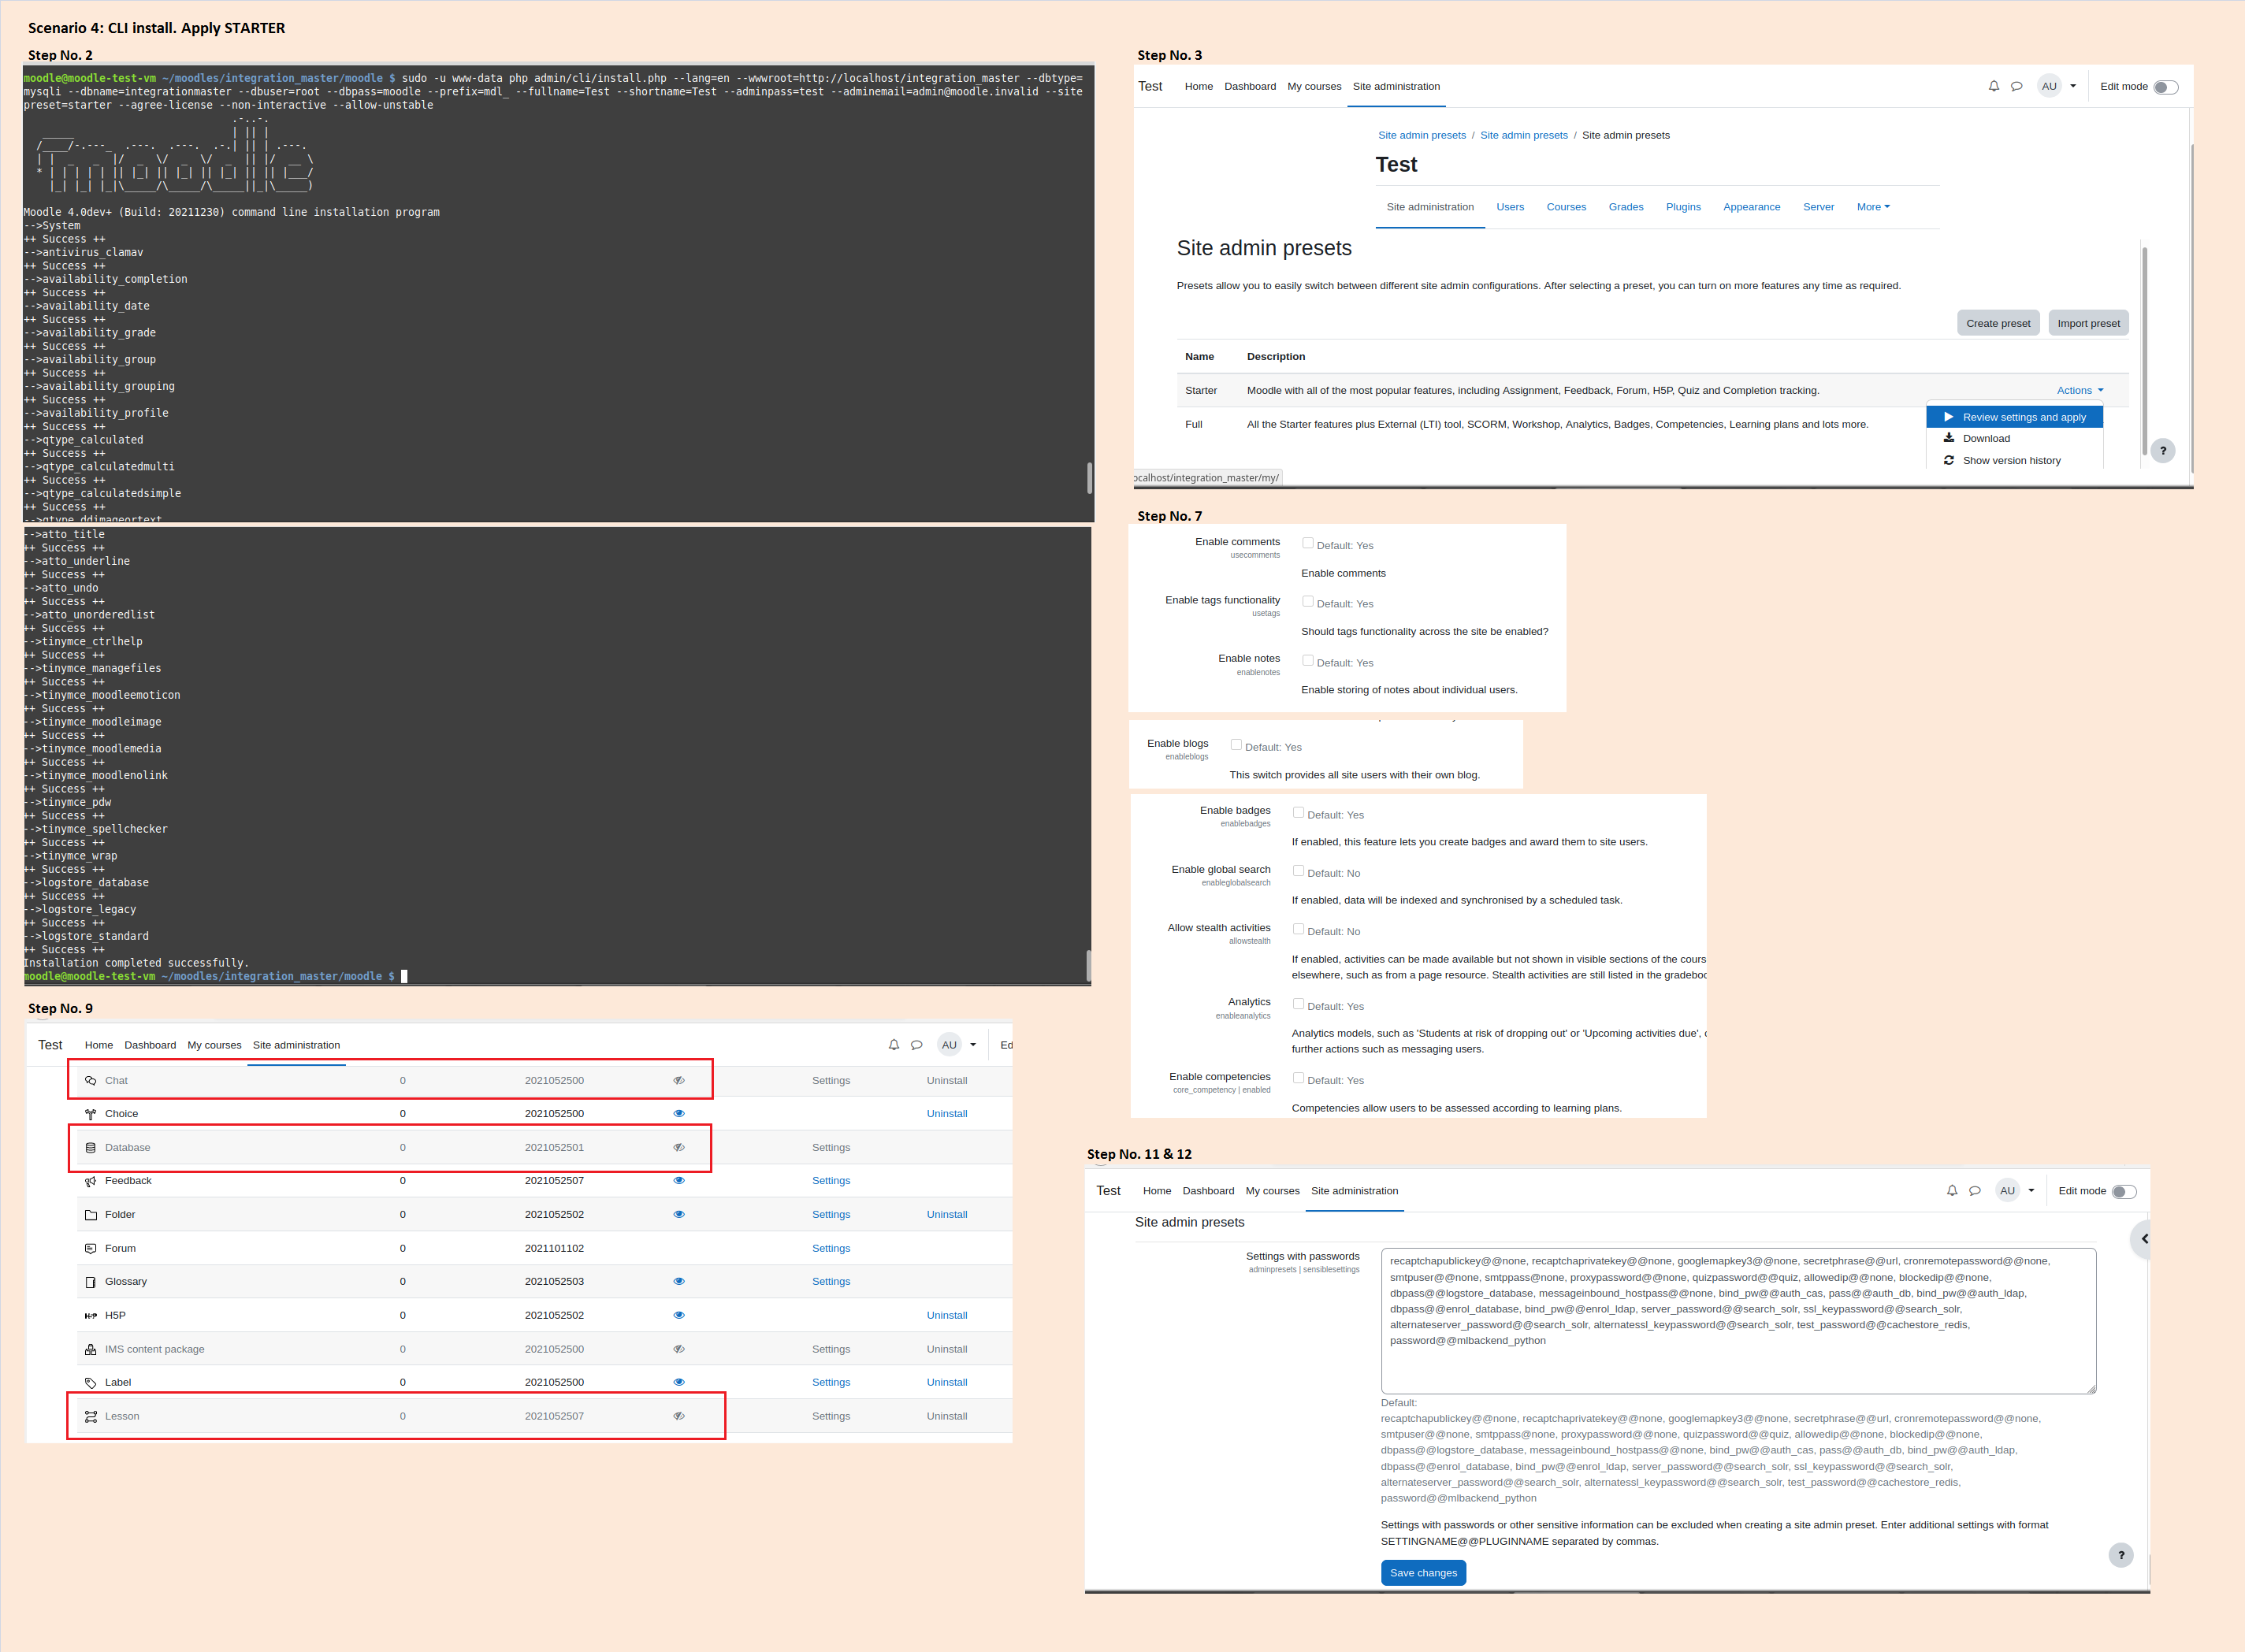Tick the Allow stealth activities checkbox
The height and width of the screenshot is (1652, 2245).
click(x=1298, y=929)
